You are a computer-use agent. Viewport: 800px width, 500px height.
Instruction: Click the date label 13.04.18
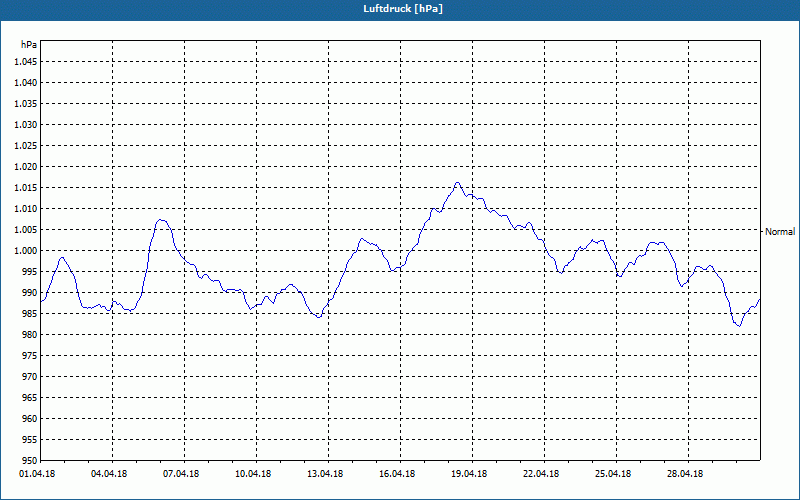[x=325, y=474]
